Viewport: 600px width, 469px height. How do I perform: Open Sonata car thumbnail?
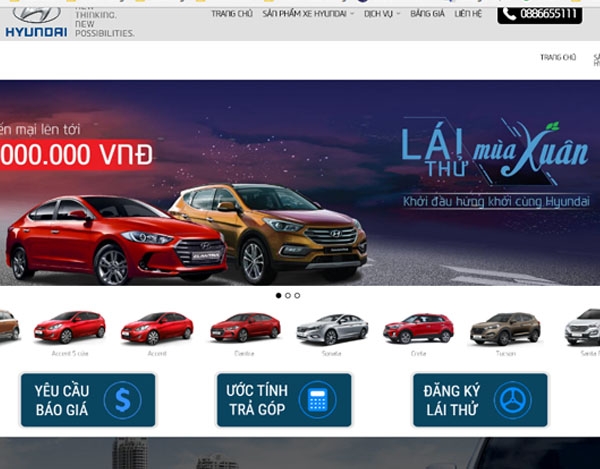(332, 329)
